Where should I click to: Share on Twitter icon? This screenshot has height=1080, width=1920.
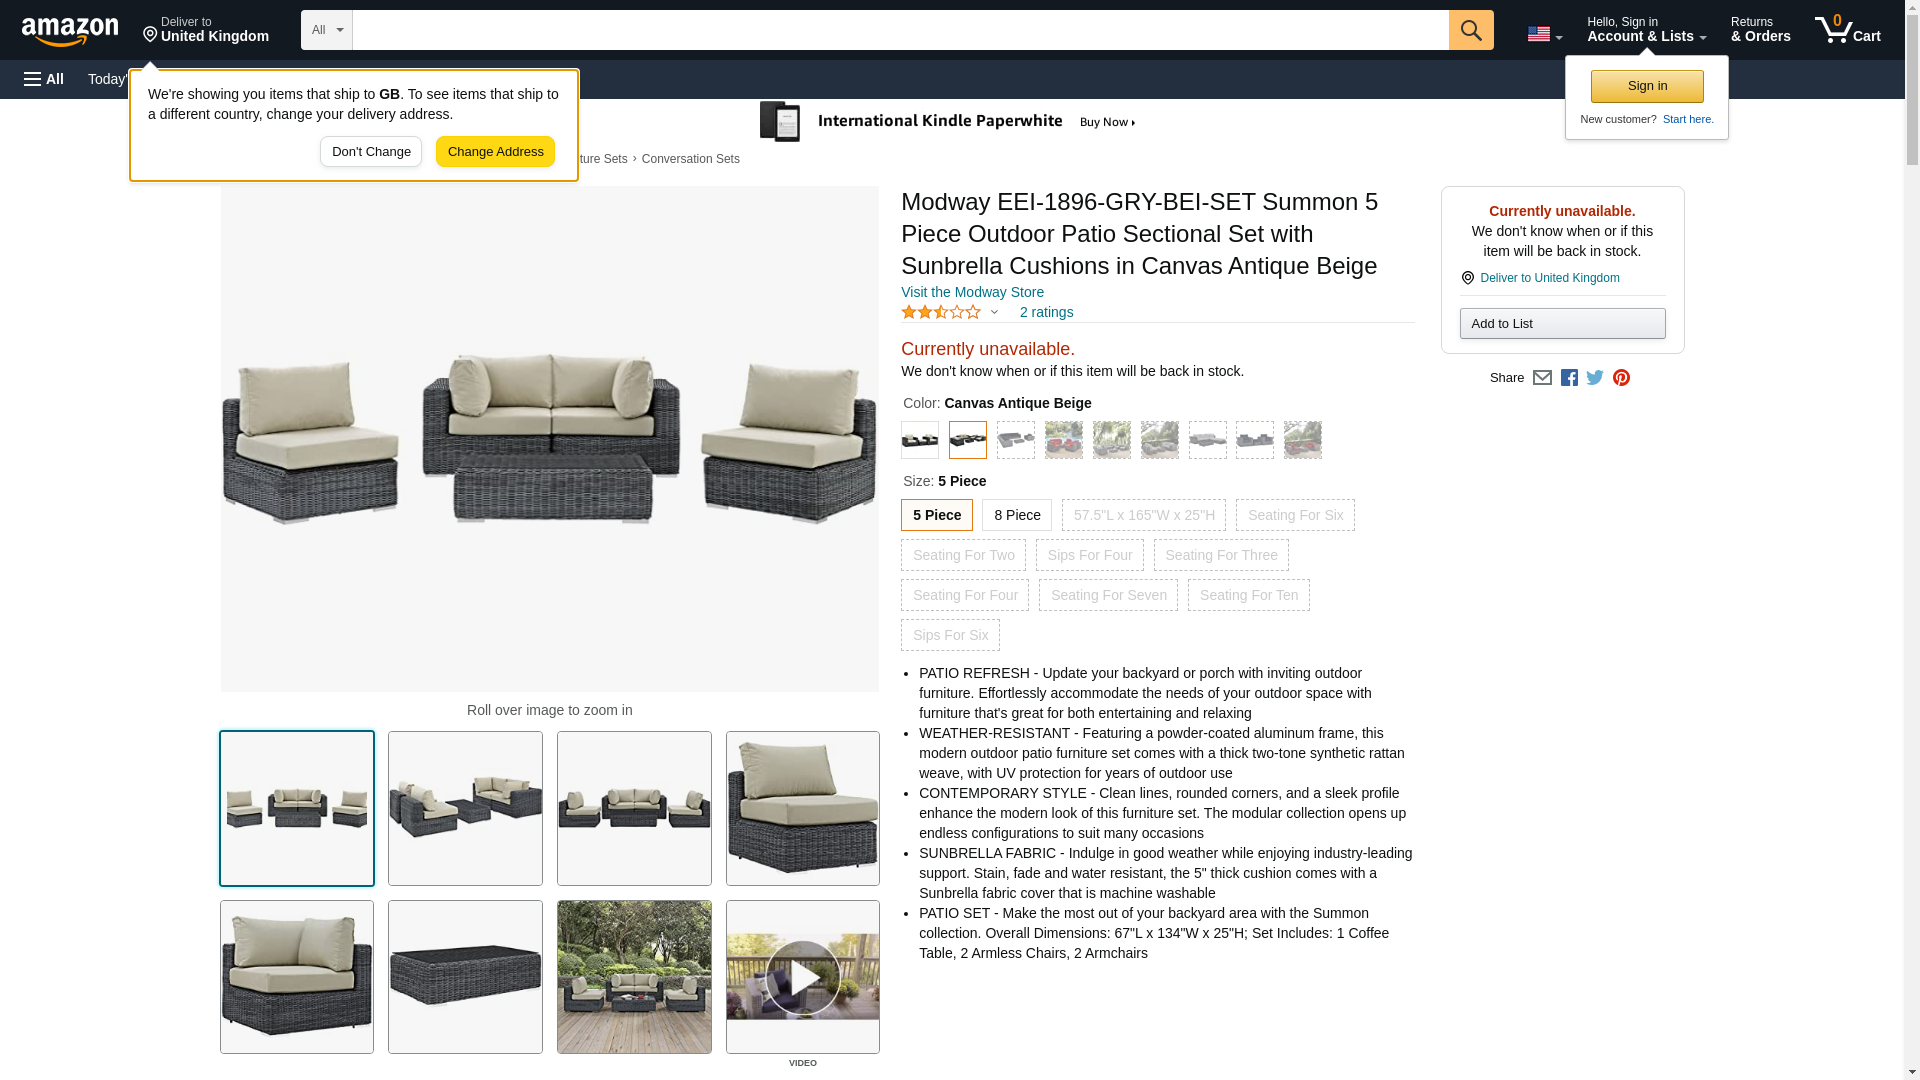[x=1595, y=378]
